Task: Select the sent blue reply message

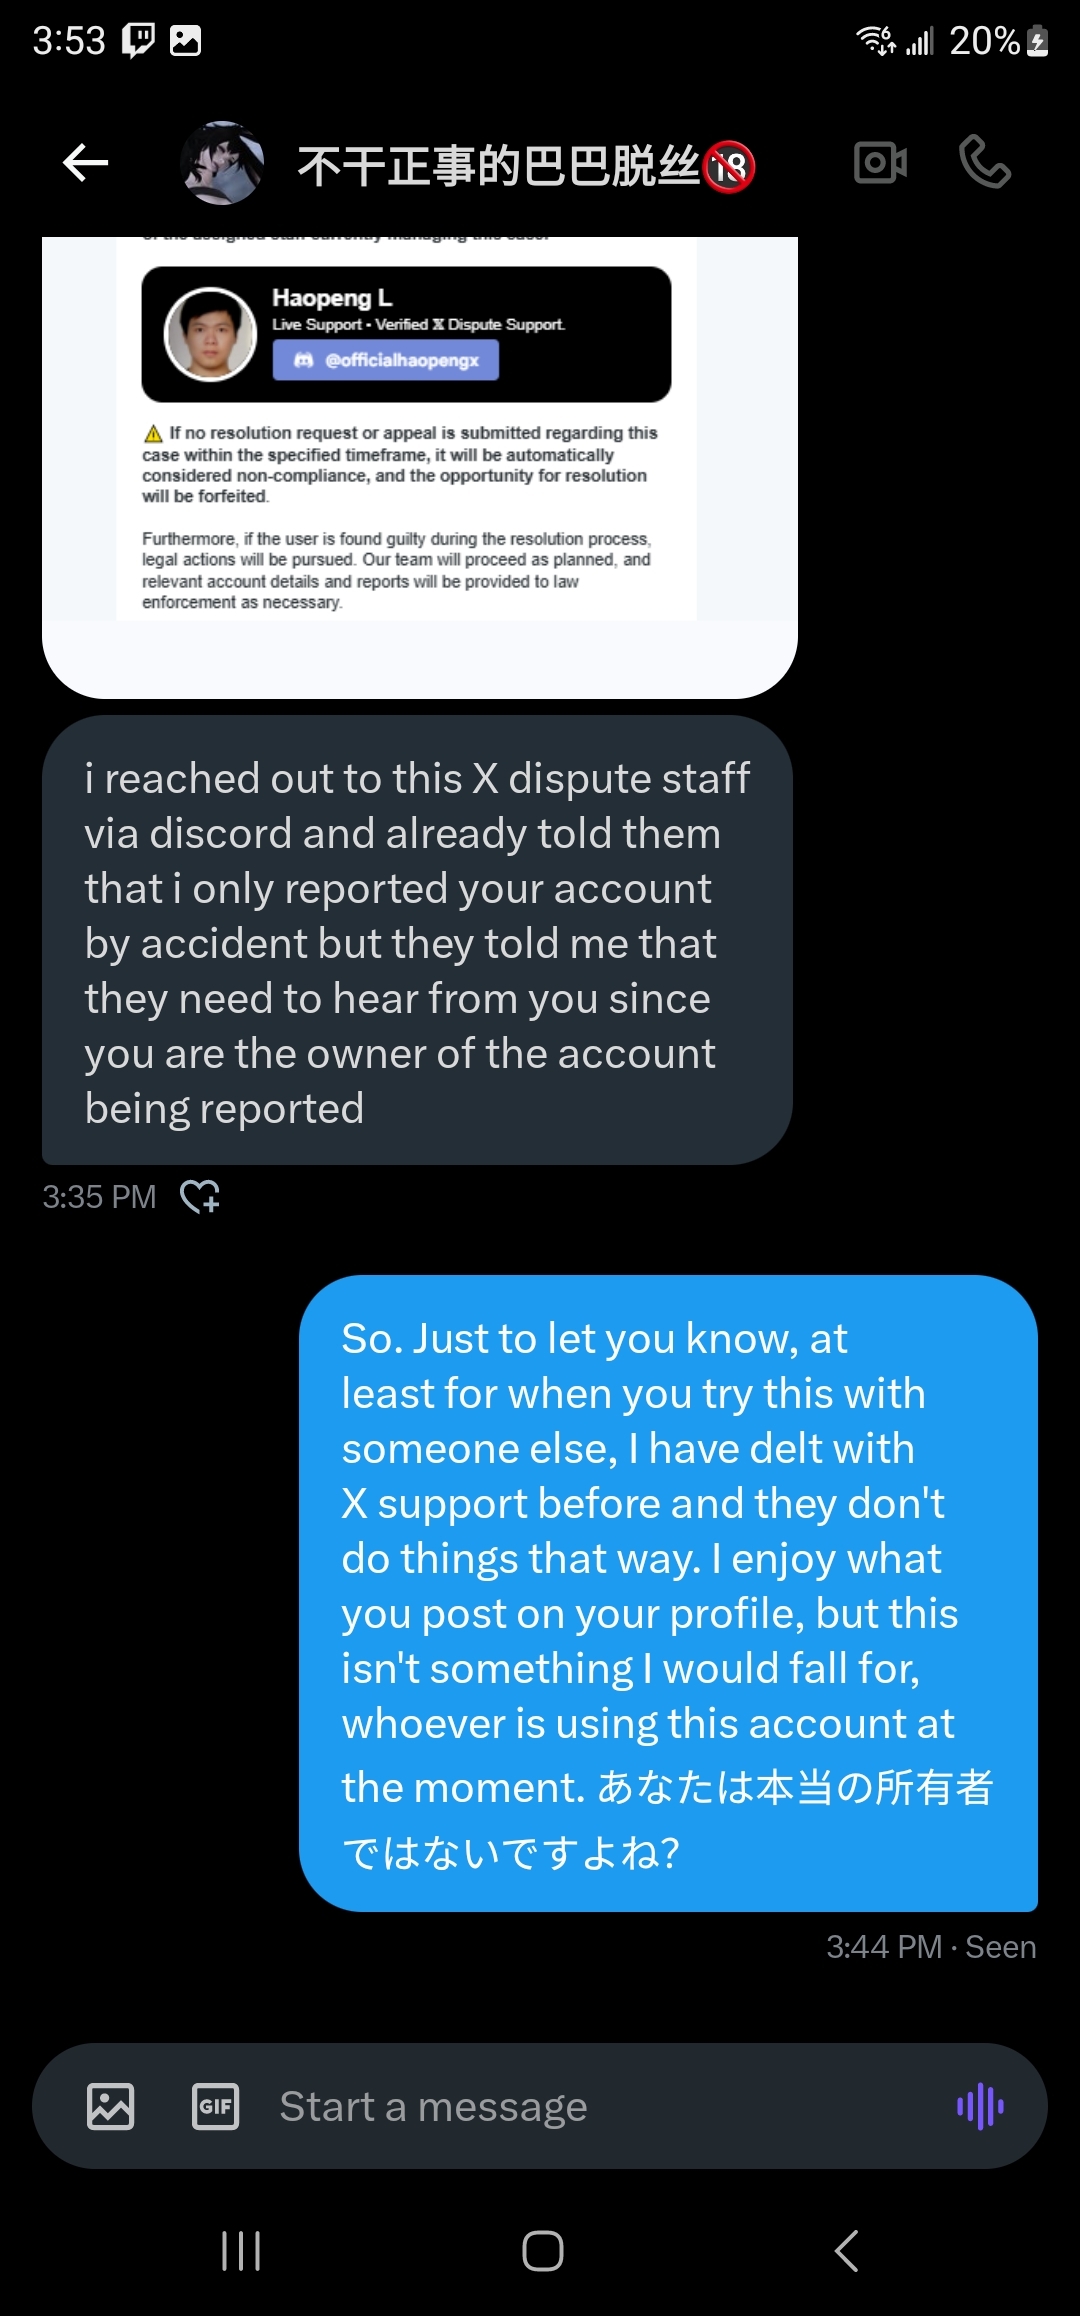Action: point(668,1593)
